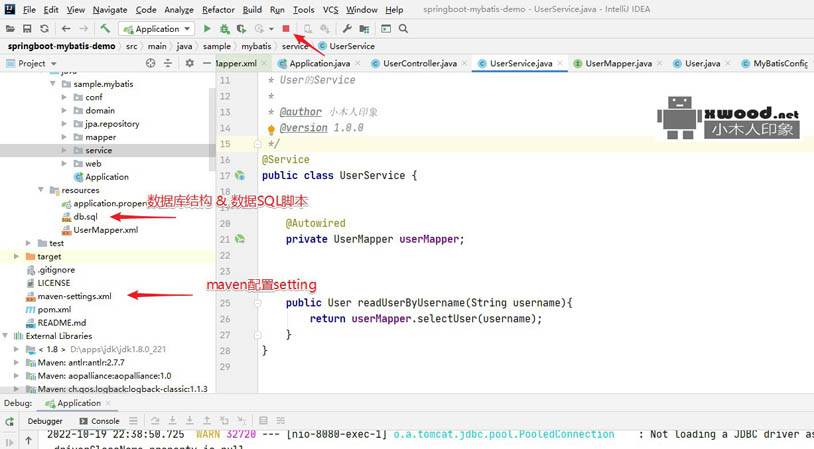Click the UserService breadcrumb
Viewport: 814px width, 449px height.
[x=347, y=46]
